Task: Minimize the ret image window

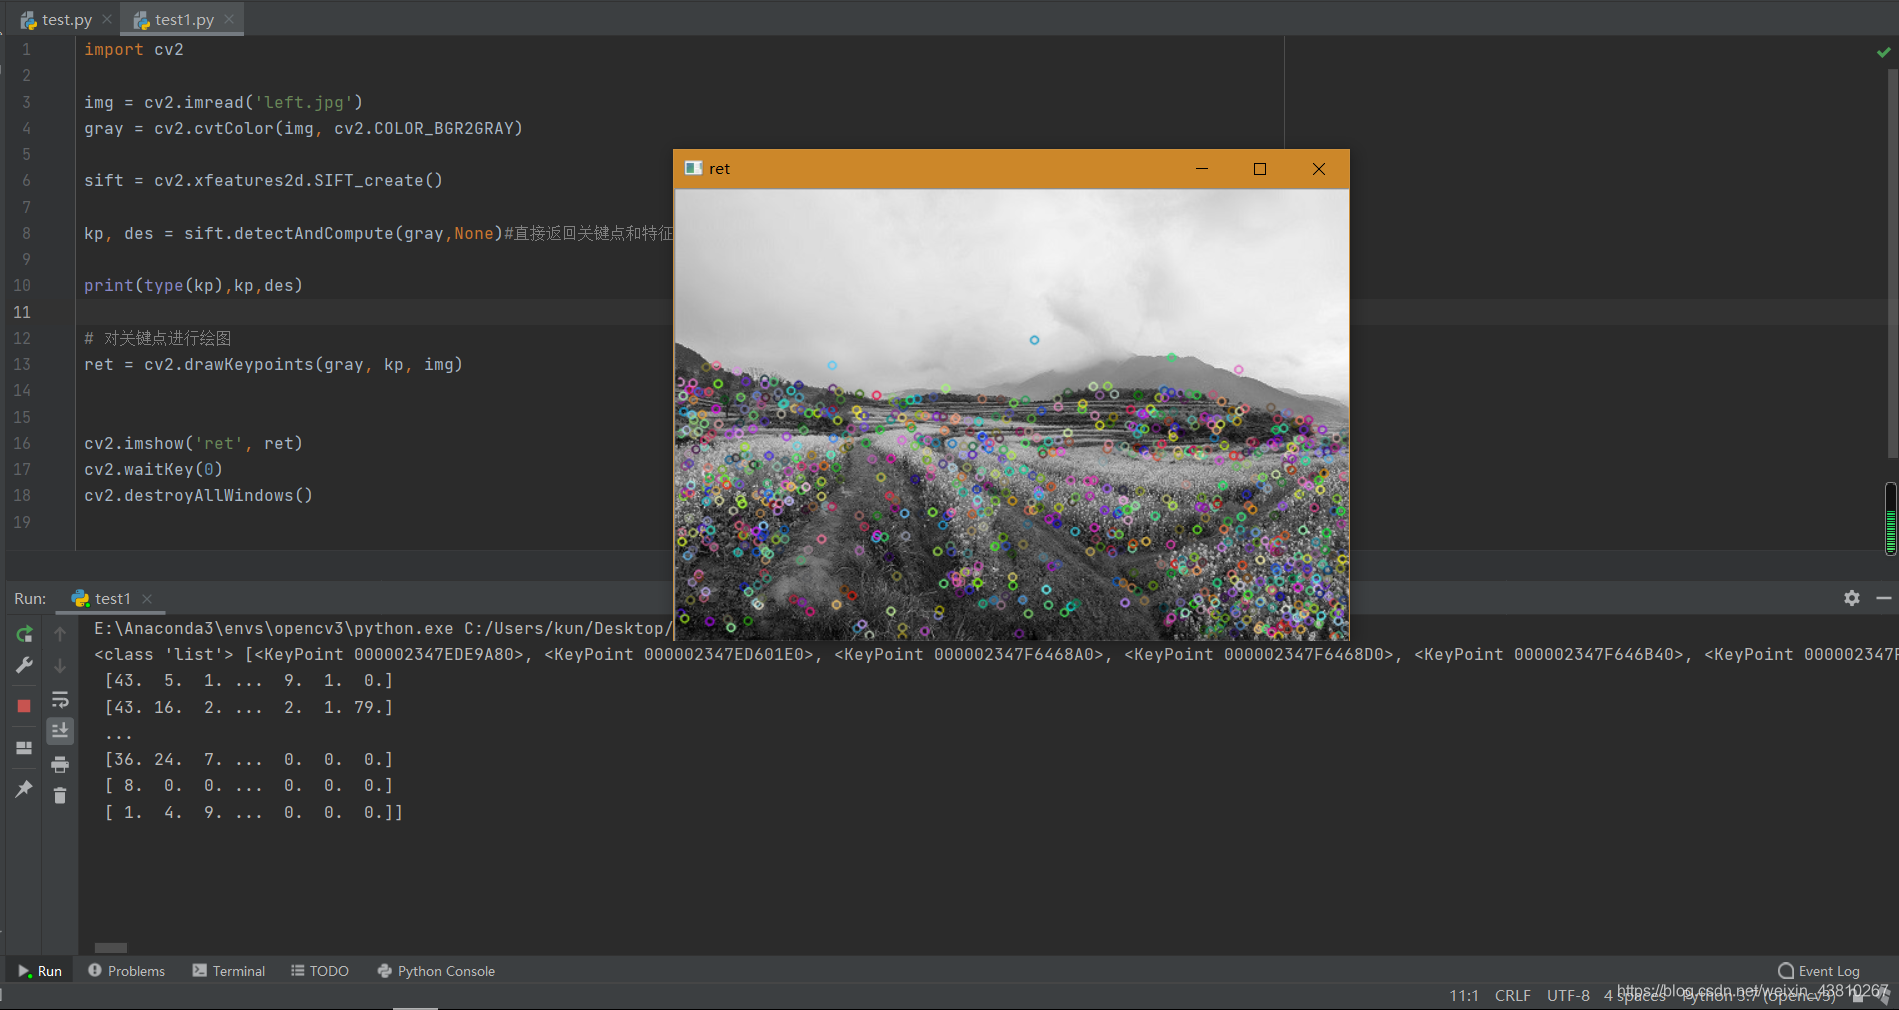Action: (x=1202, y=169)
